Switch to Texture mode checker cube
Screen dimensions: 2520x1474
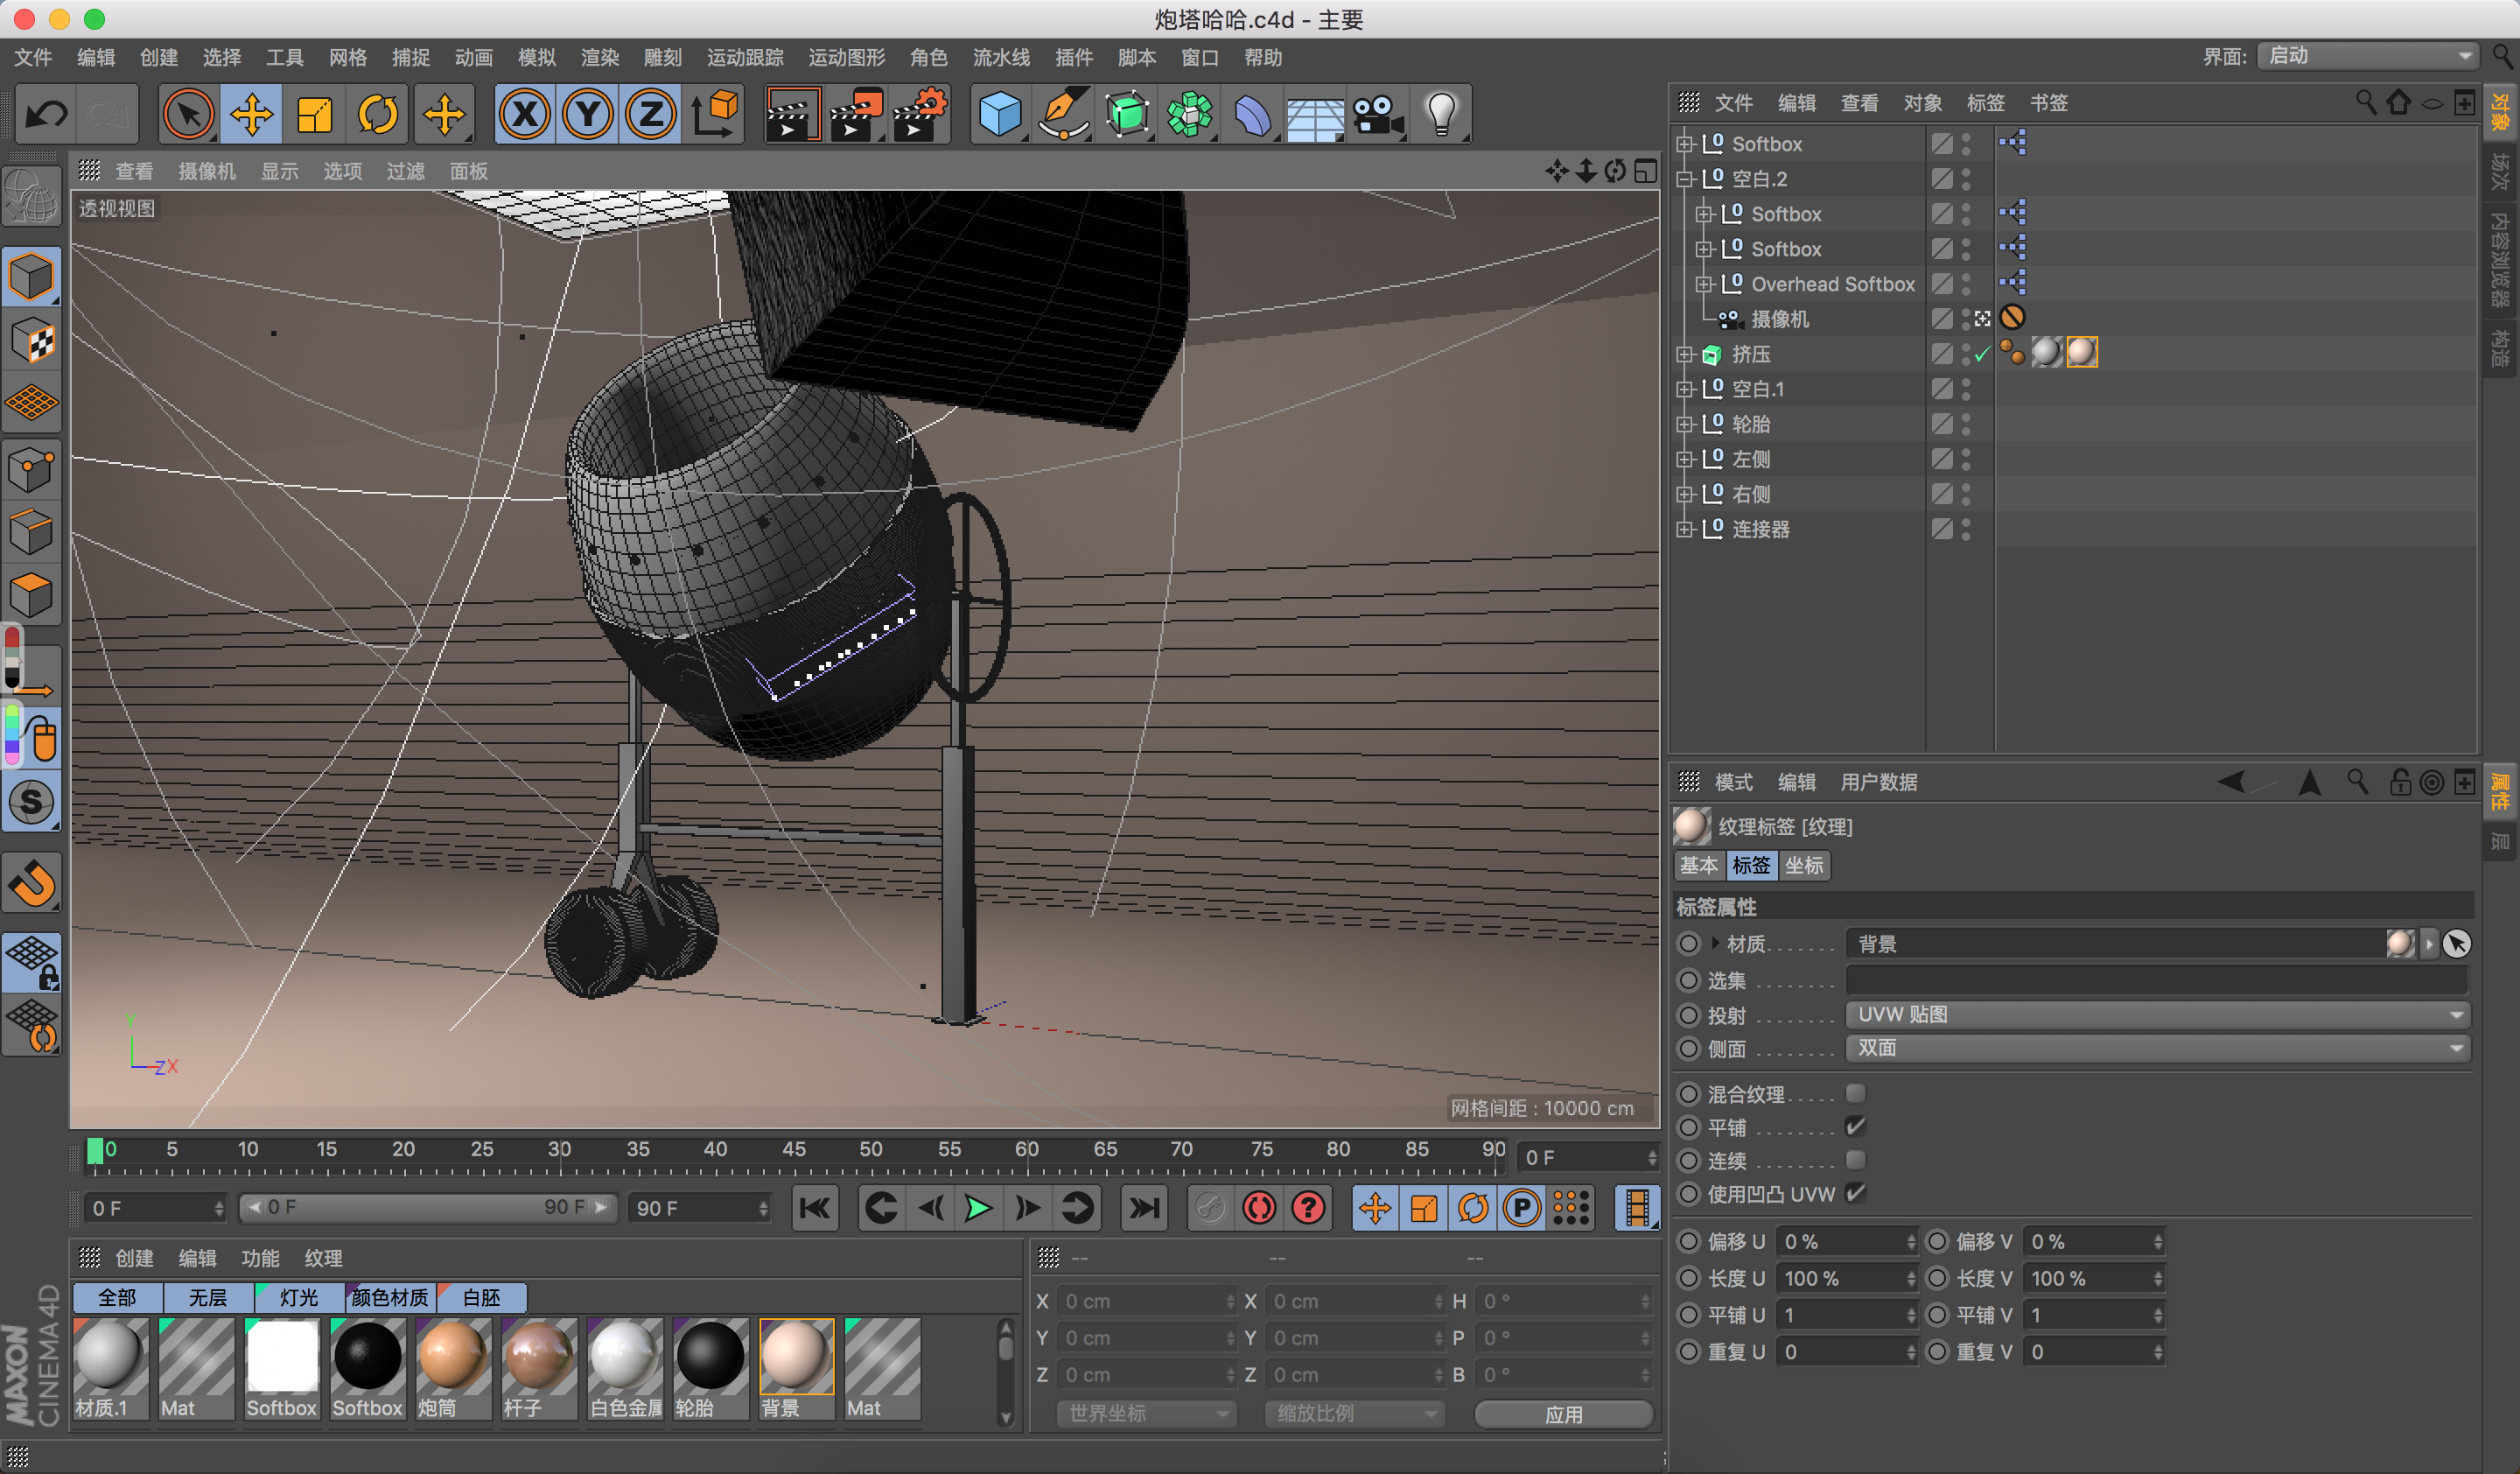pos(32,340)
